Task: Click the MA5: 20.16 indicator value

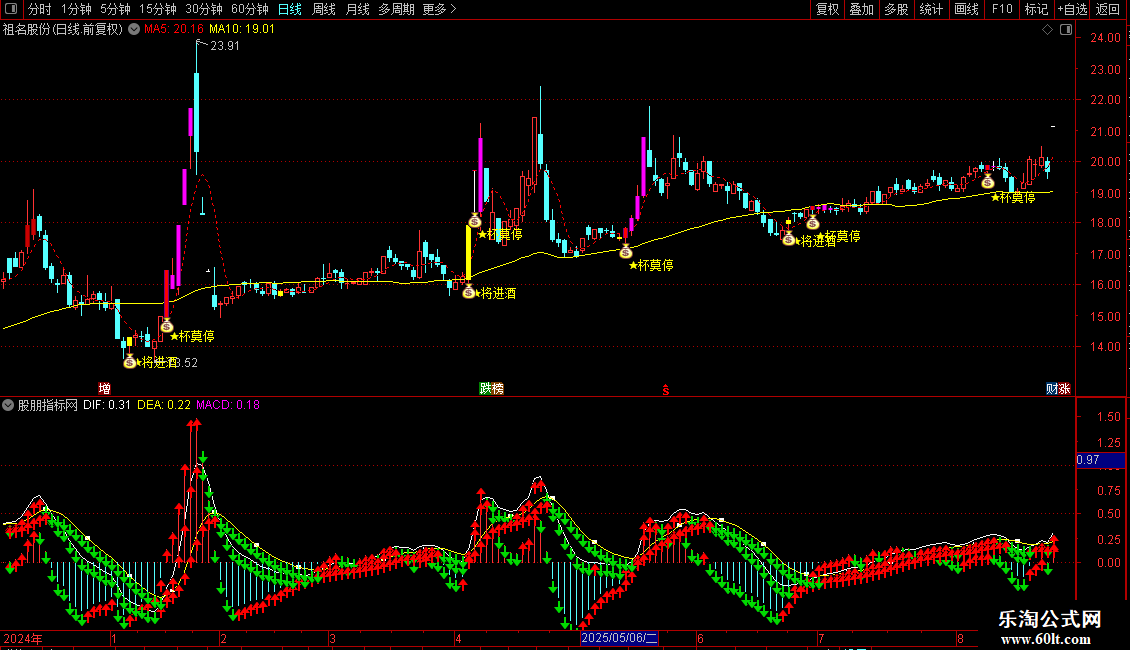Action: (x=174, y=29)
